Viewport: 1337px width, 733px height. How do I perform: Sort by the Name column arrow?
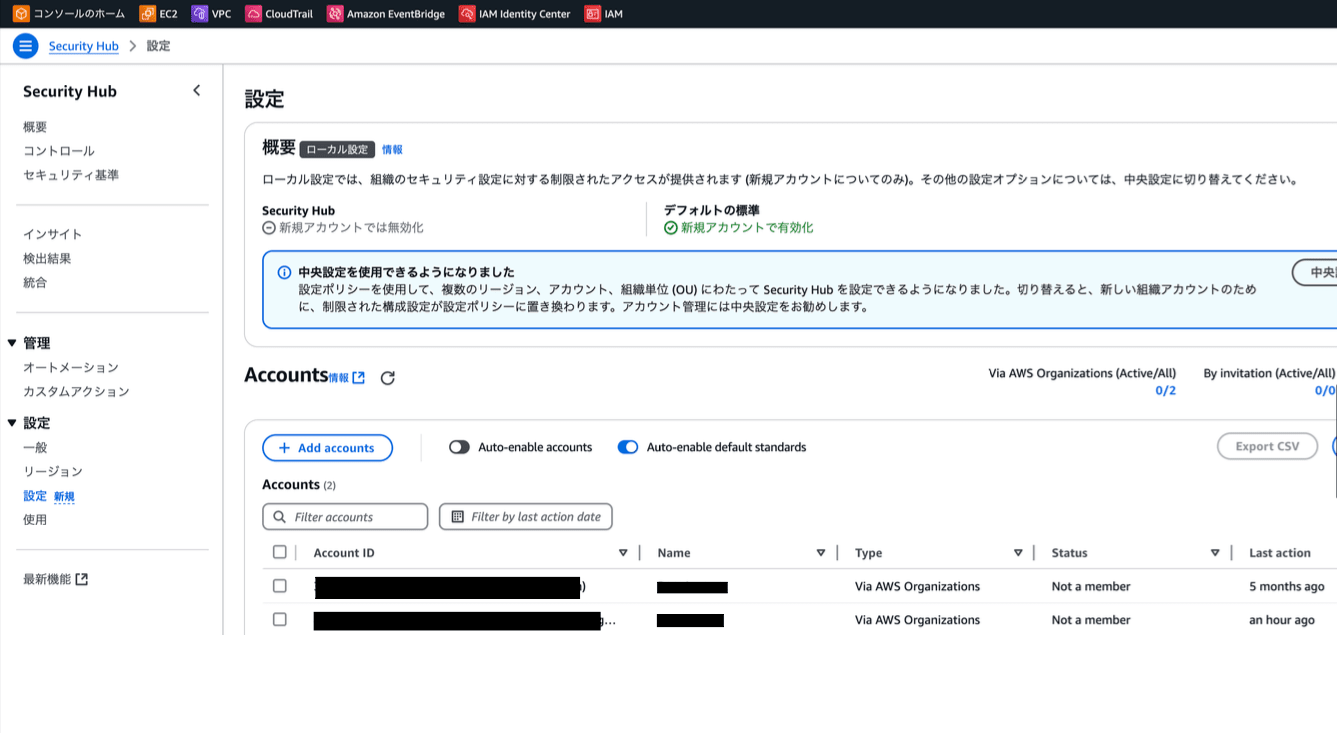point(821,553)
